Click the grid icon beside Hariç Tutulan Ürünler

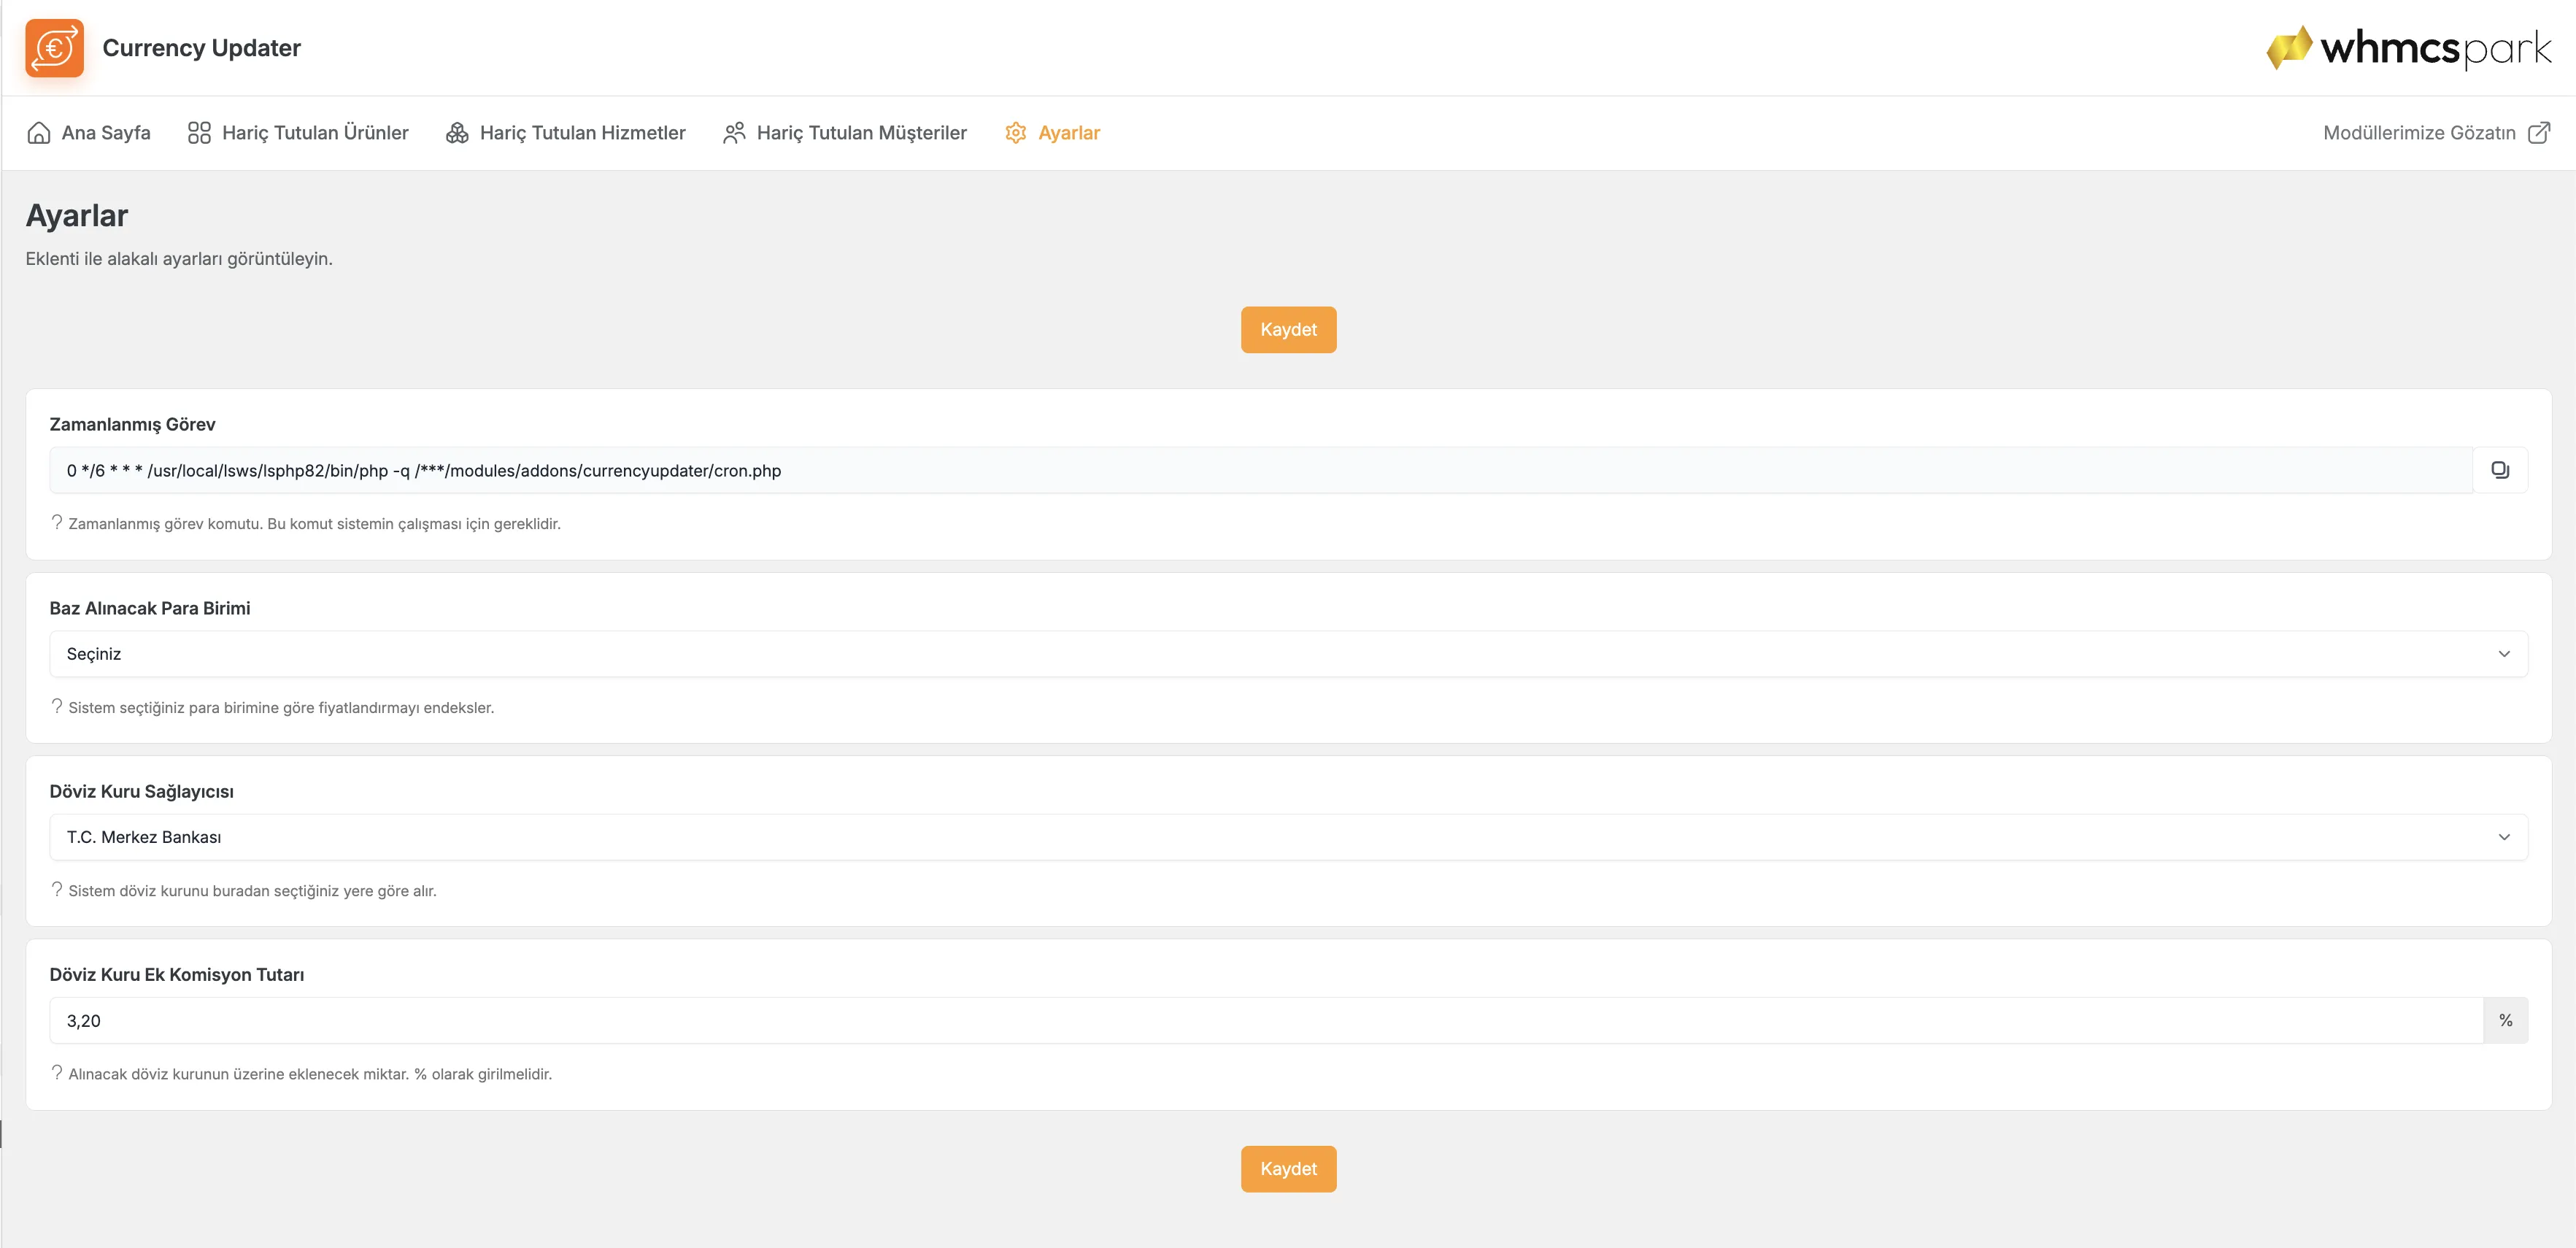(x=199, y=133)
